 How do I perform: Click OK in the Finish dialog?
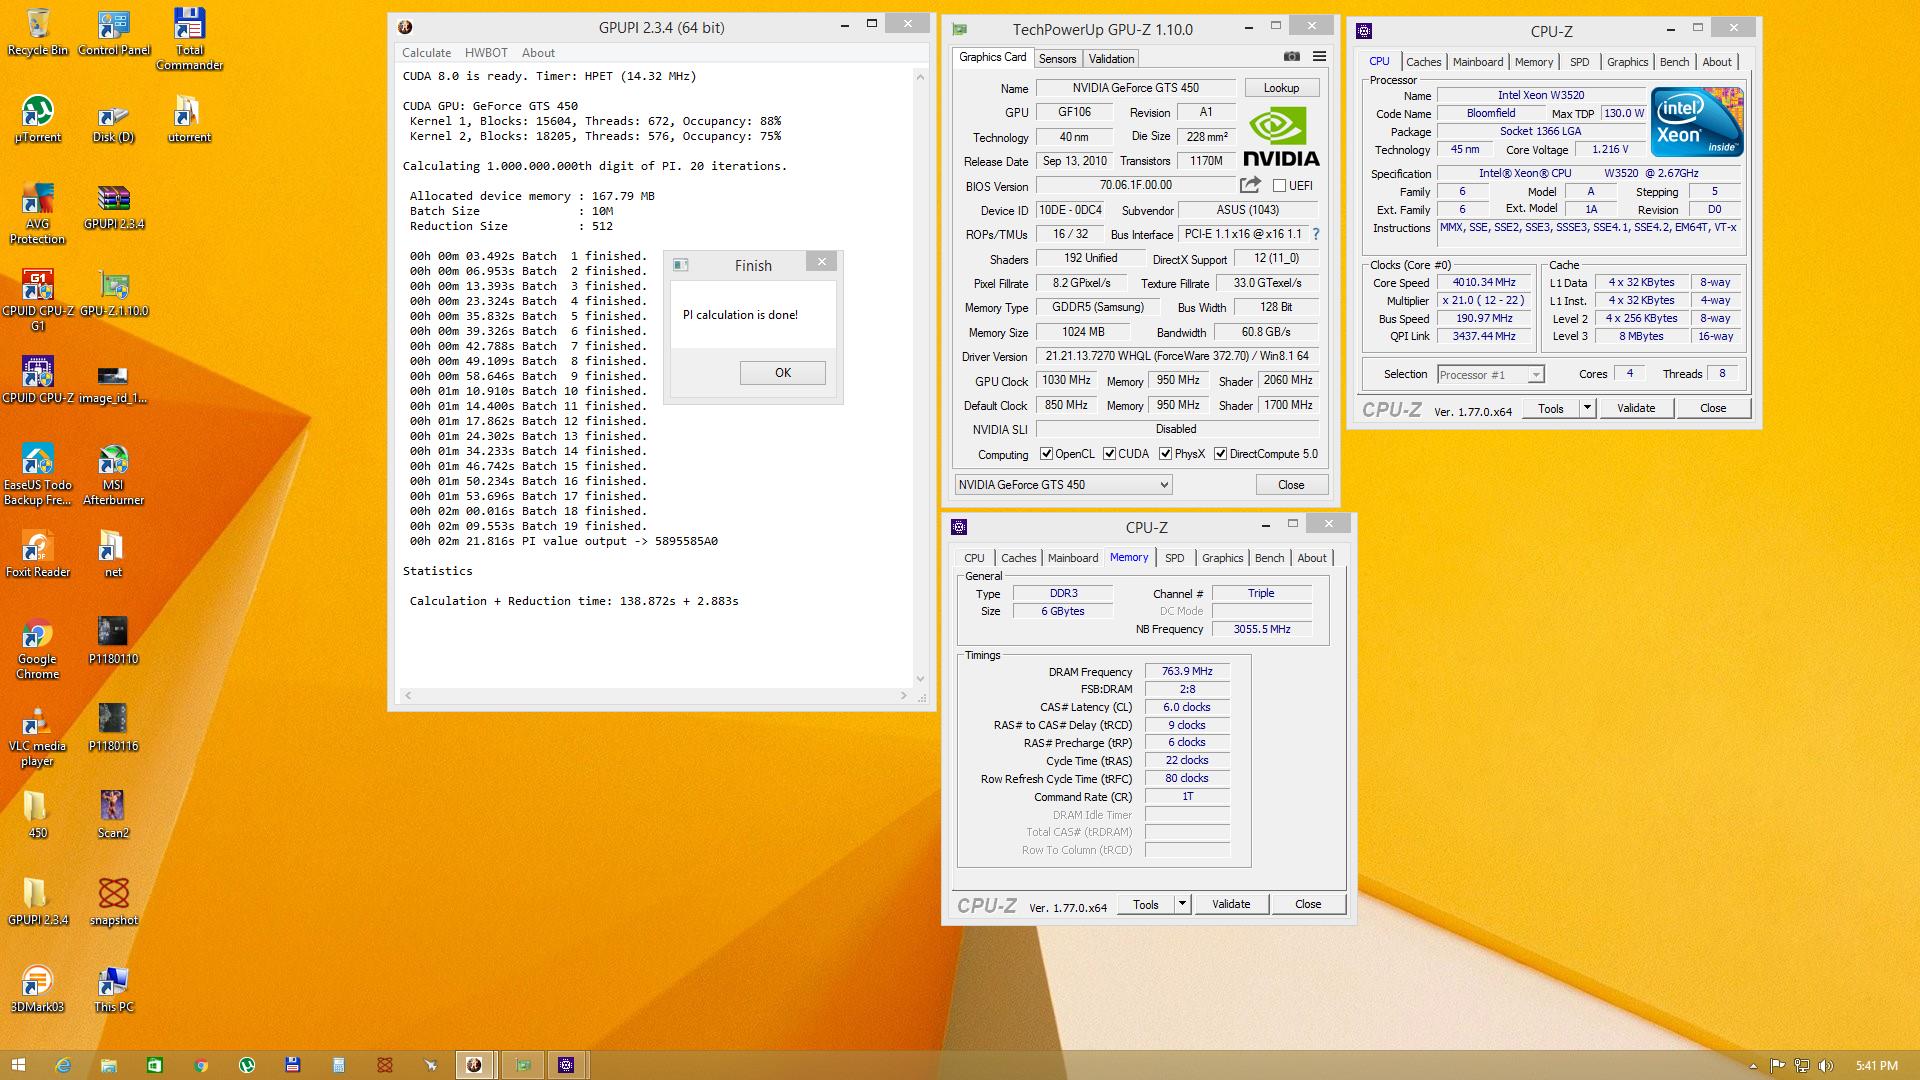783,373
